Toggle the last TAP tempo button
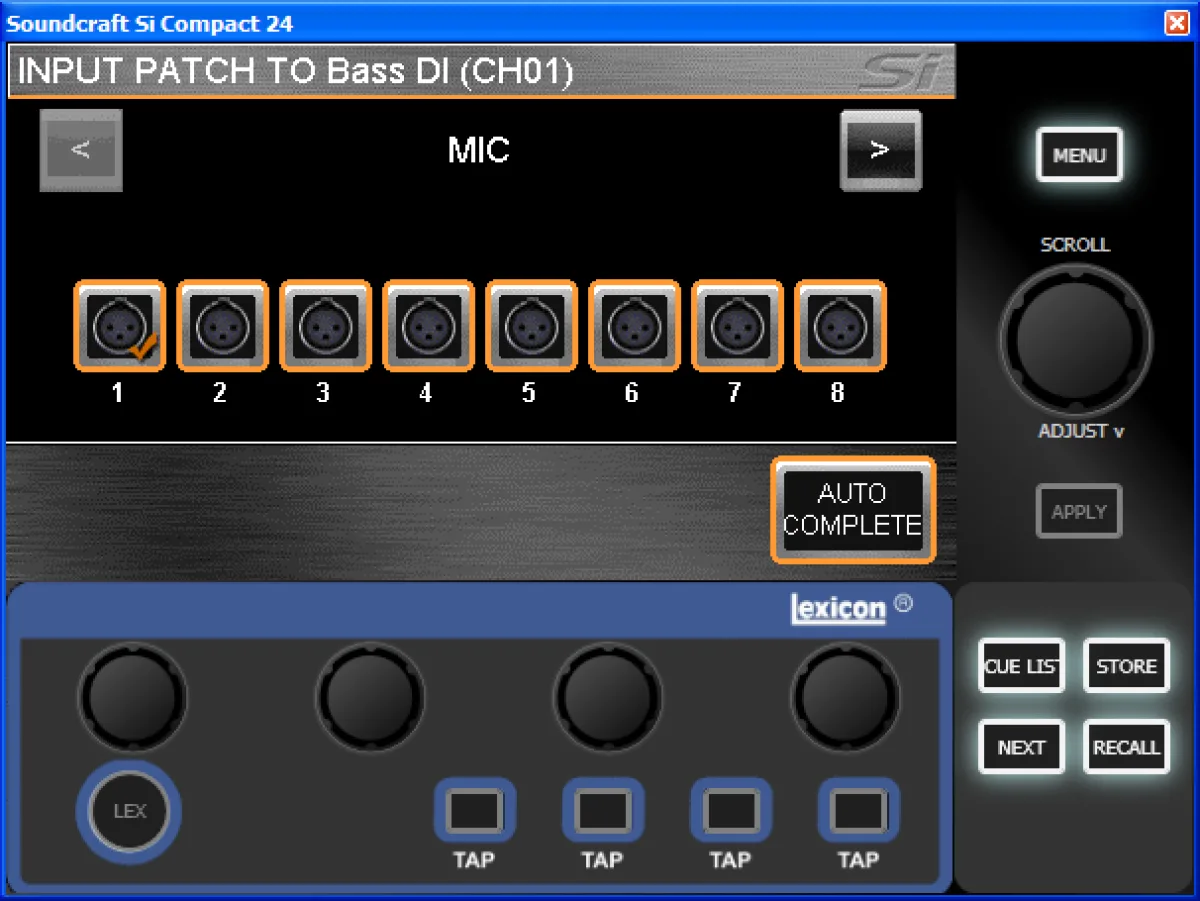The height and width of the screenshot is (901, 1200). [x=858, y=811]
